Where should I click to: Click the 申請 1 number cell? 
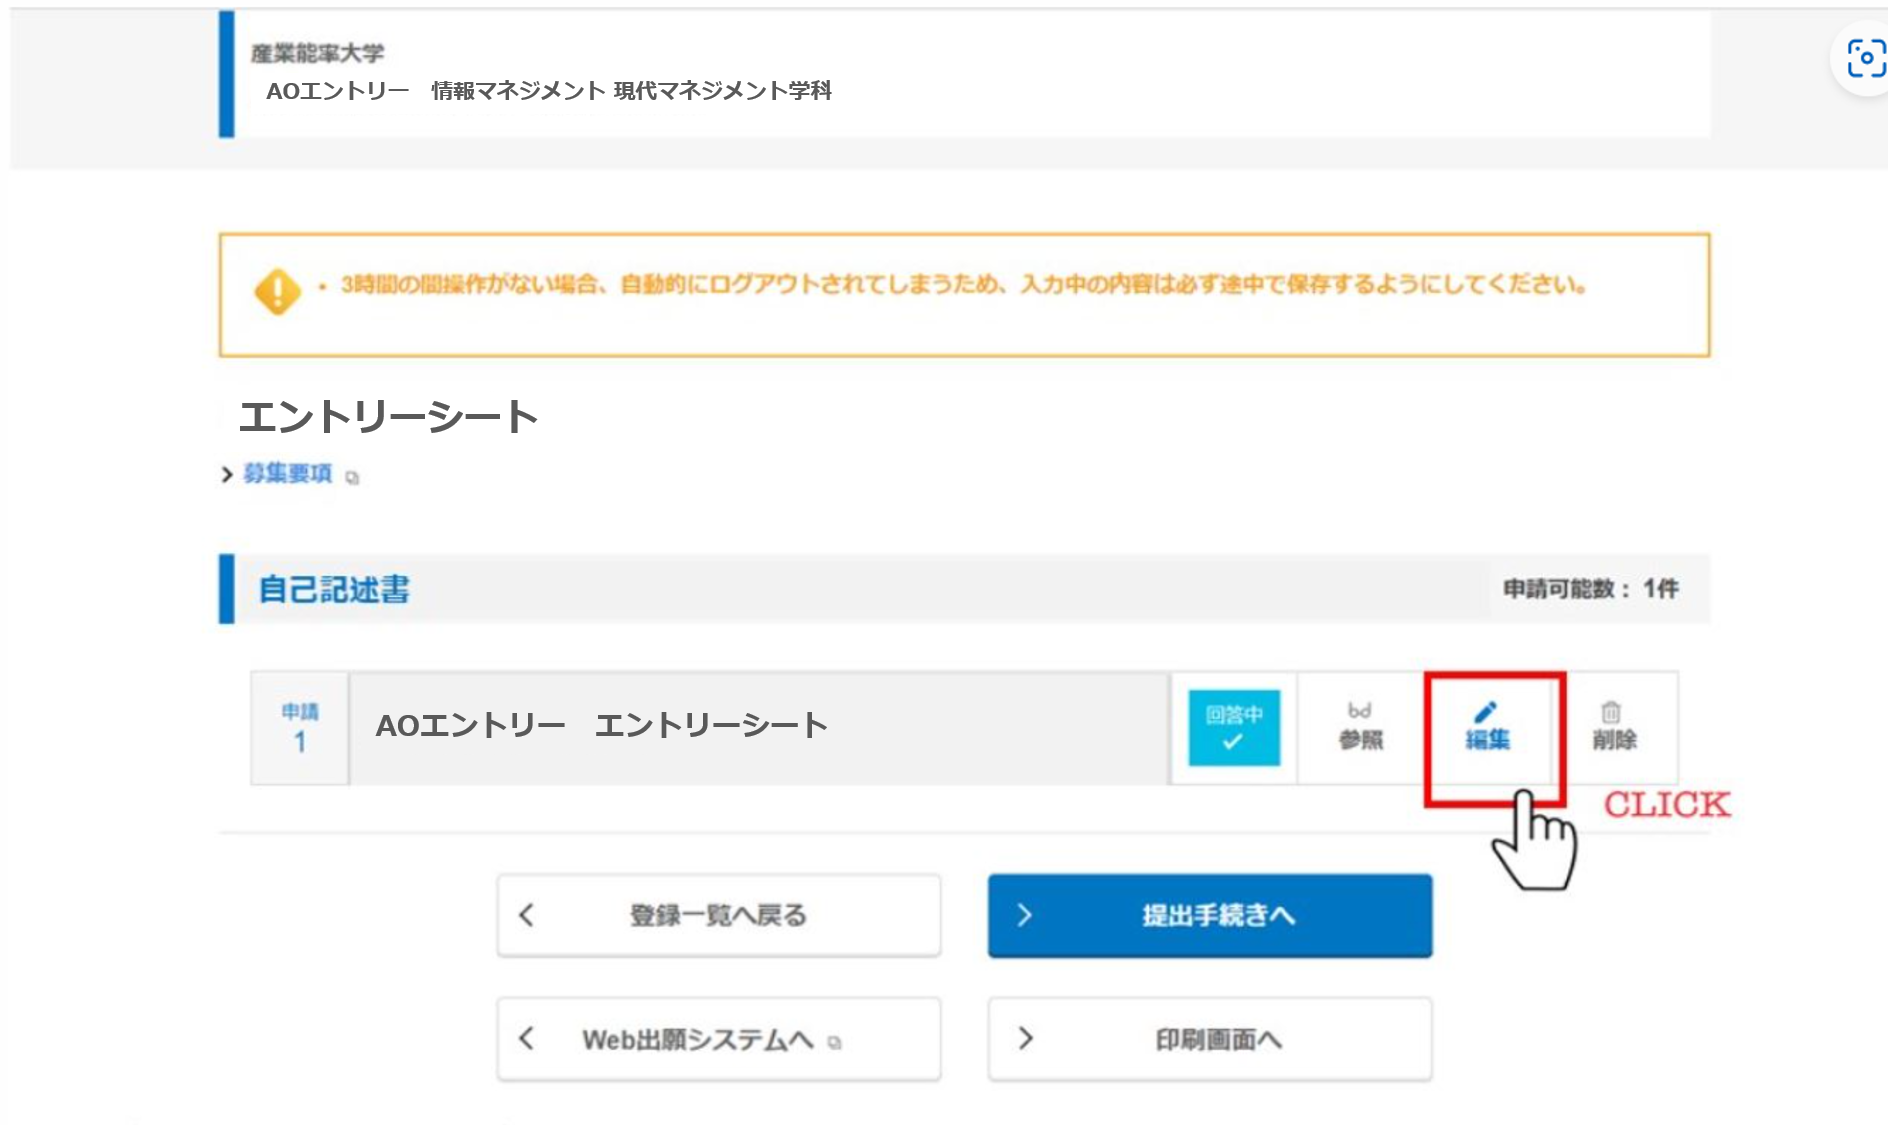pos(299,728)
